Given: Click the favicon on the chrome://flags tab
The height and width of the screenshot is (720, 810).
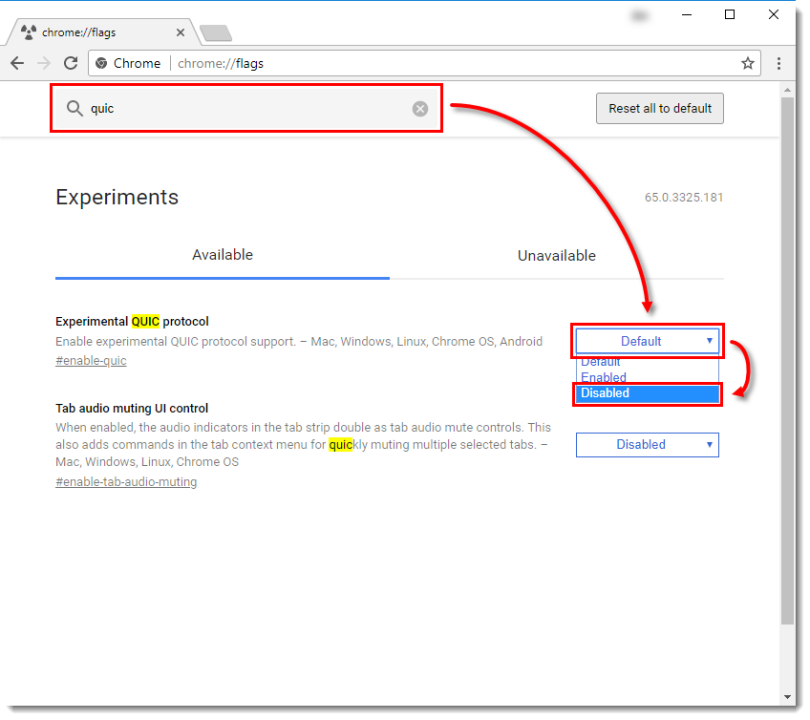Looking at the screenshot, I should tap(30, 31).
